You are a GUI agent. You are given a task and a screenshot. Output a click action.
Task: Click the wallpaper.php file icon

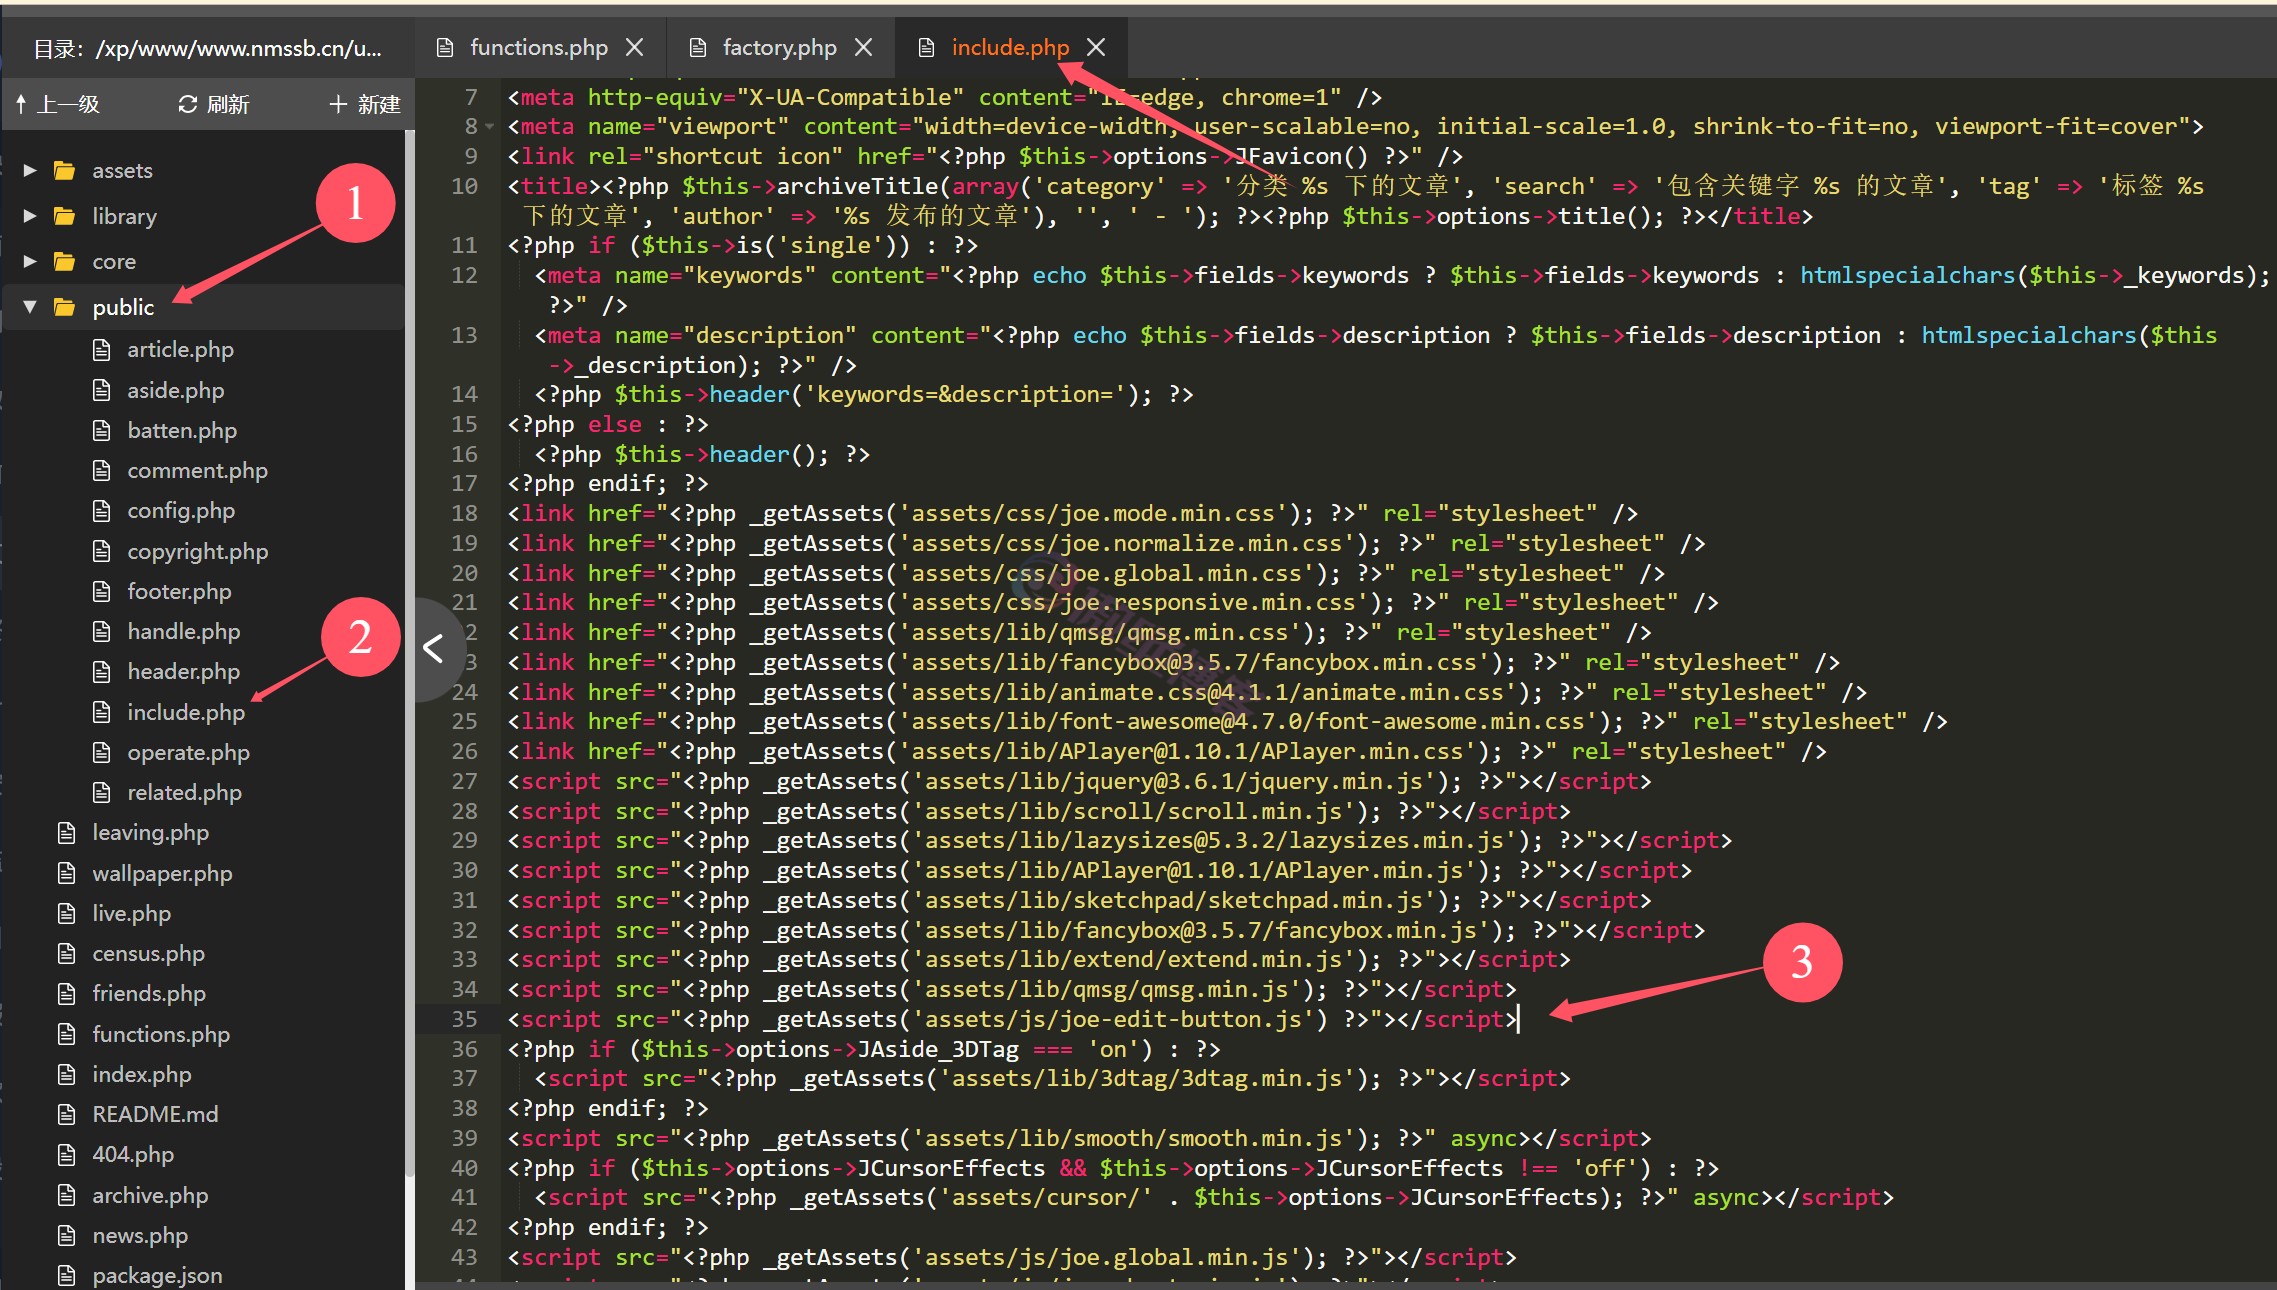pyautogui.click(x=66, y=873)
